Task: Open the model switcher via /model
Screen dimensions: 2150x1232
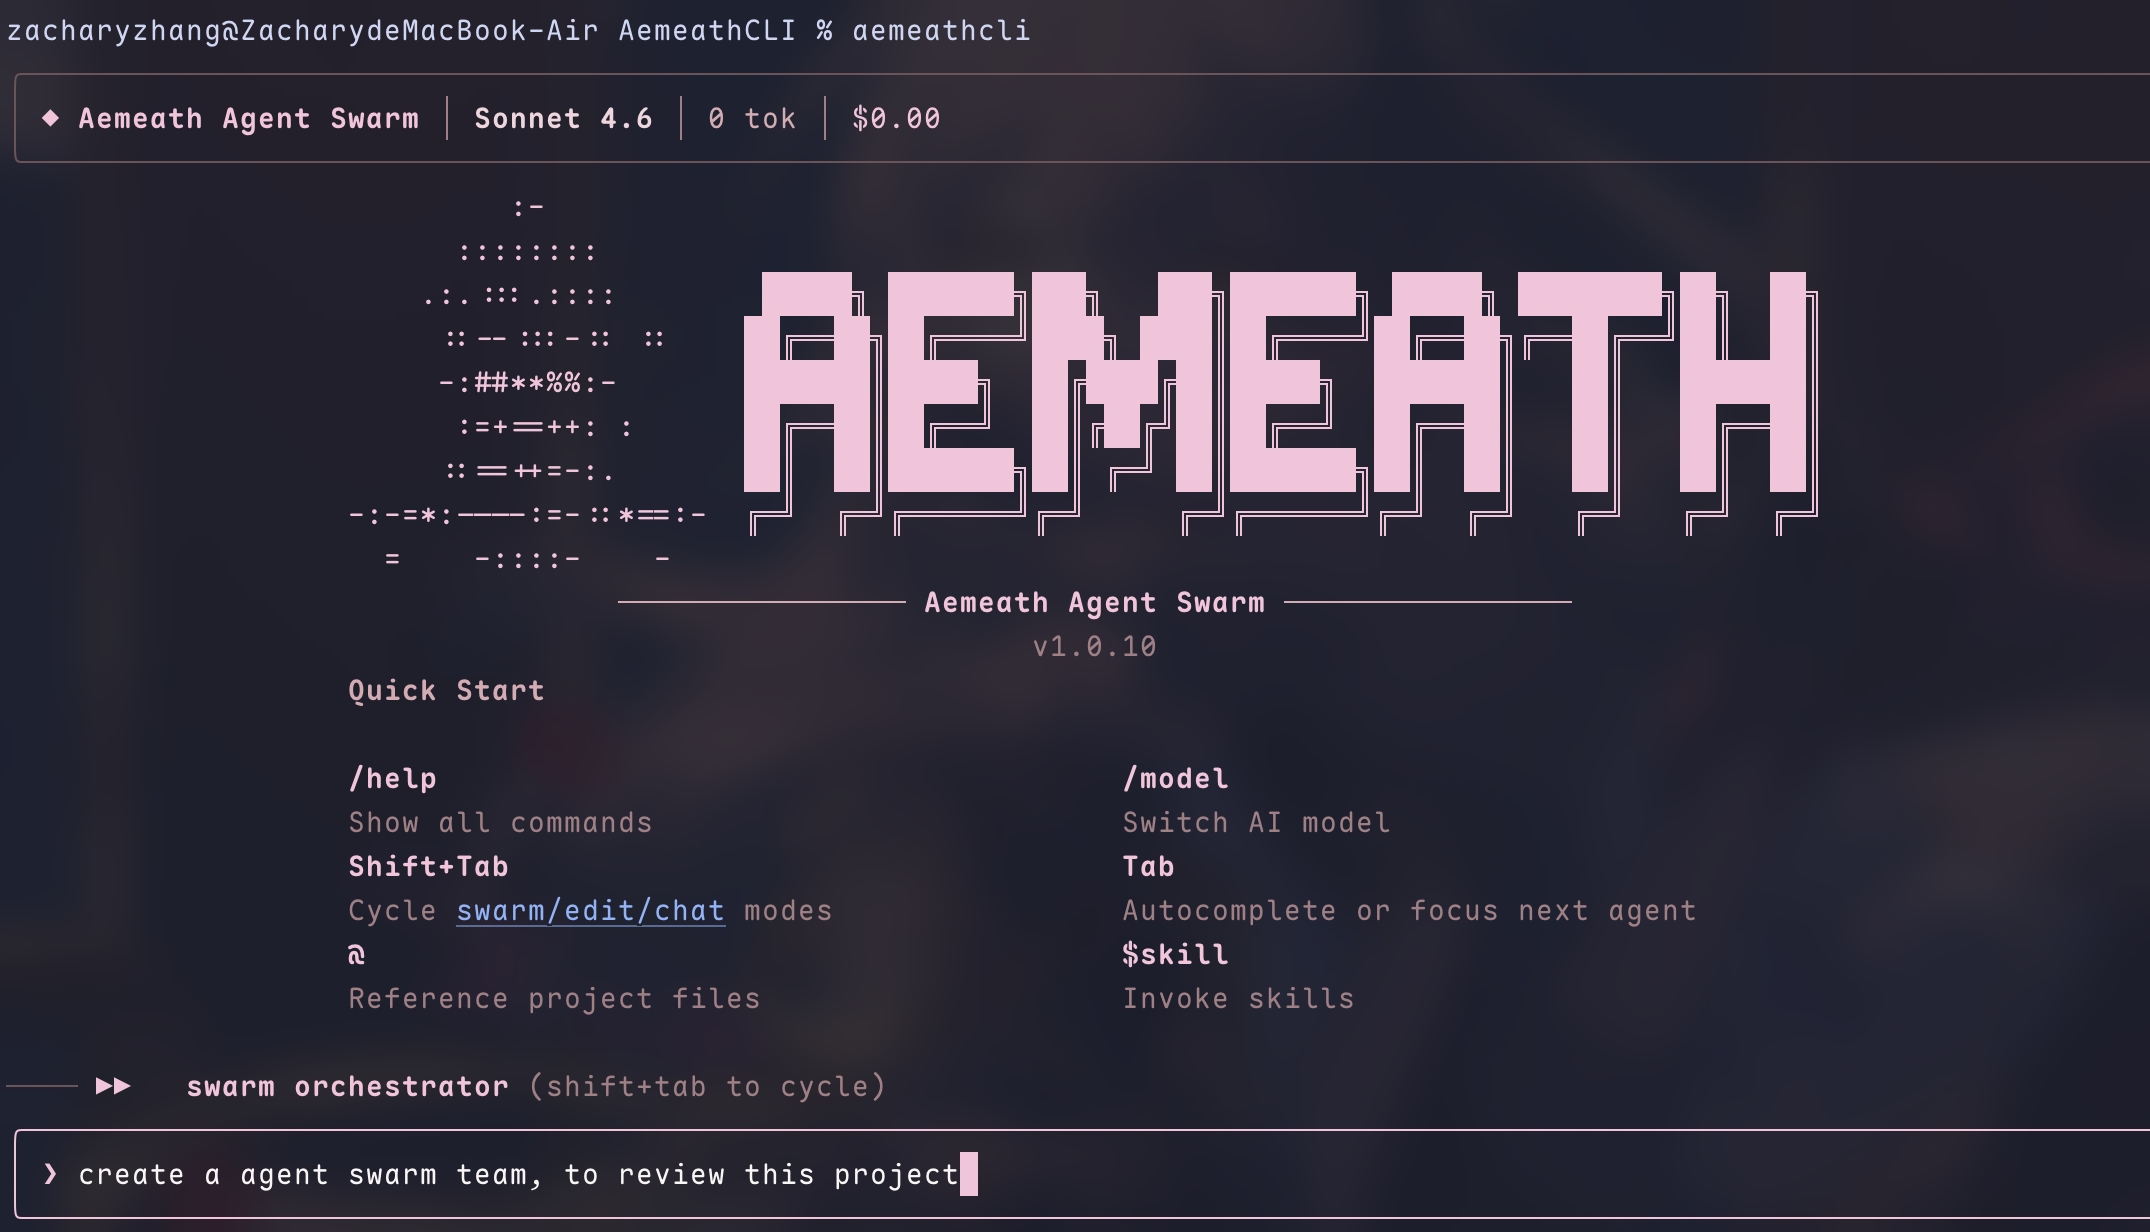Action: (x=1175, y=778)
